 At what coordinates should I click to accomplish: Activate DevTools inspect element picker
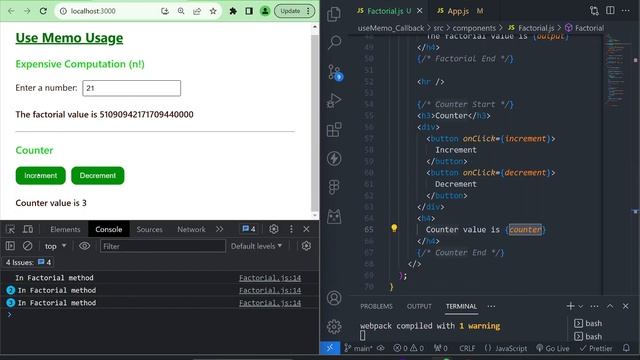(11, 229)
